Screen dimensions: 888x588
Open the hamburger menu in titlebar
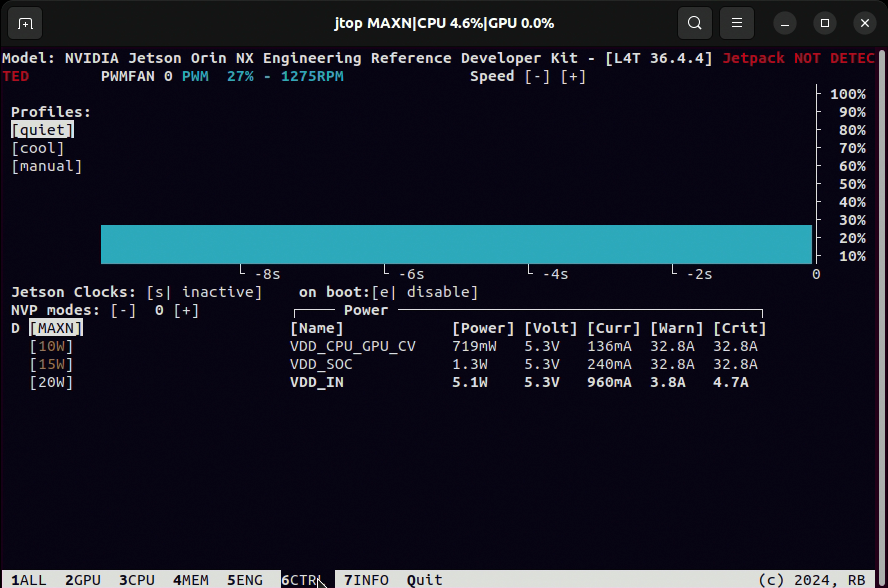tap(737, 22)
